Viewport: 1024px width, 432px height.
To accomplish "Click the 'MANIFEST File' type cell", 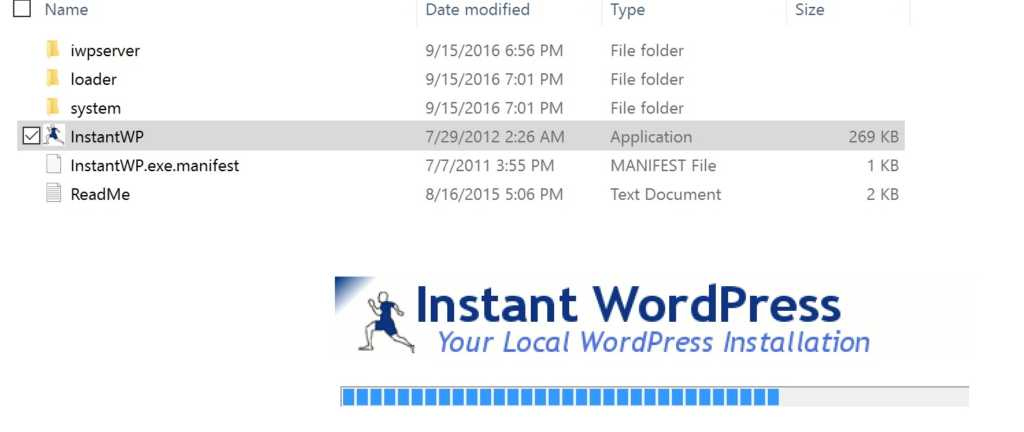I will point(663,165).
